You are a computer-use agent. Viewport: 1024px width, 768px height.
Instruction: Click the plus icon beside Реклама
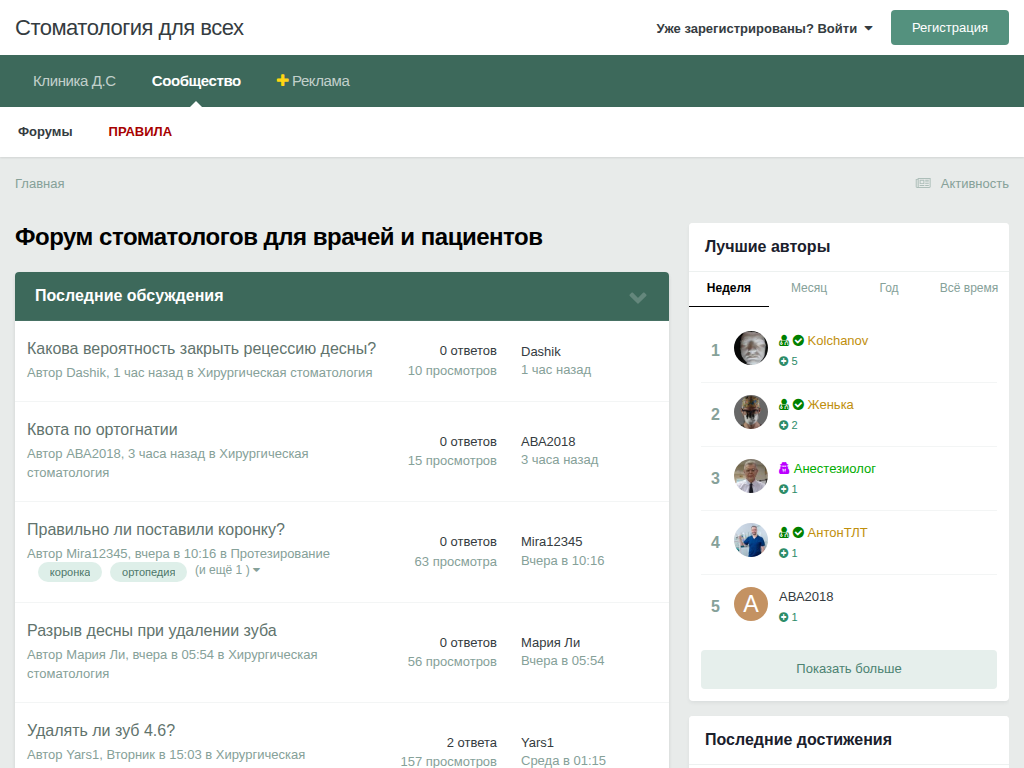click(x=282, y=81)
